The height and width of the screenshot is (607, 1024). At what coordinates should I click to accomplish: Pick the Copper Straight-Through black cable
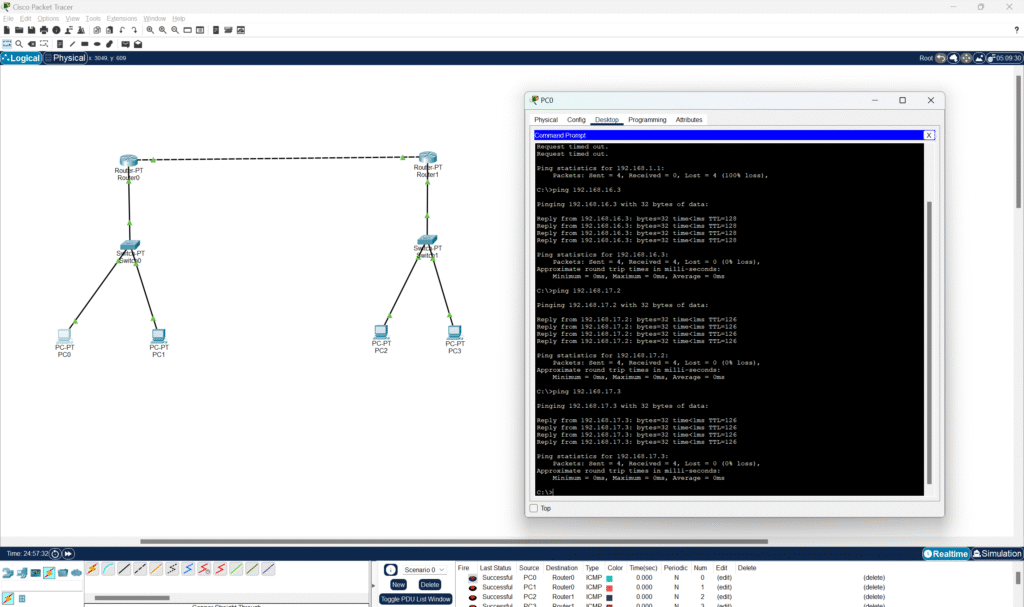(124, 569)
